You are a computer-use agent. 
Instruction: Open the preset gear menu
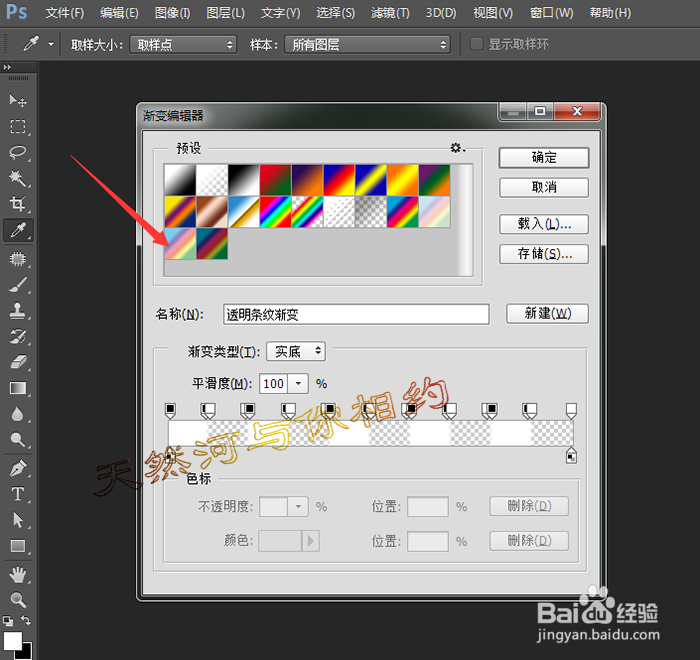[x=457, y=148]
